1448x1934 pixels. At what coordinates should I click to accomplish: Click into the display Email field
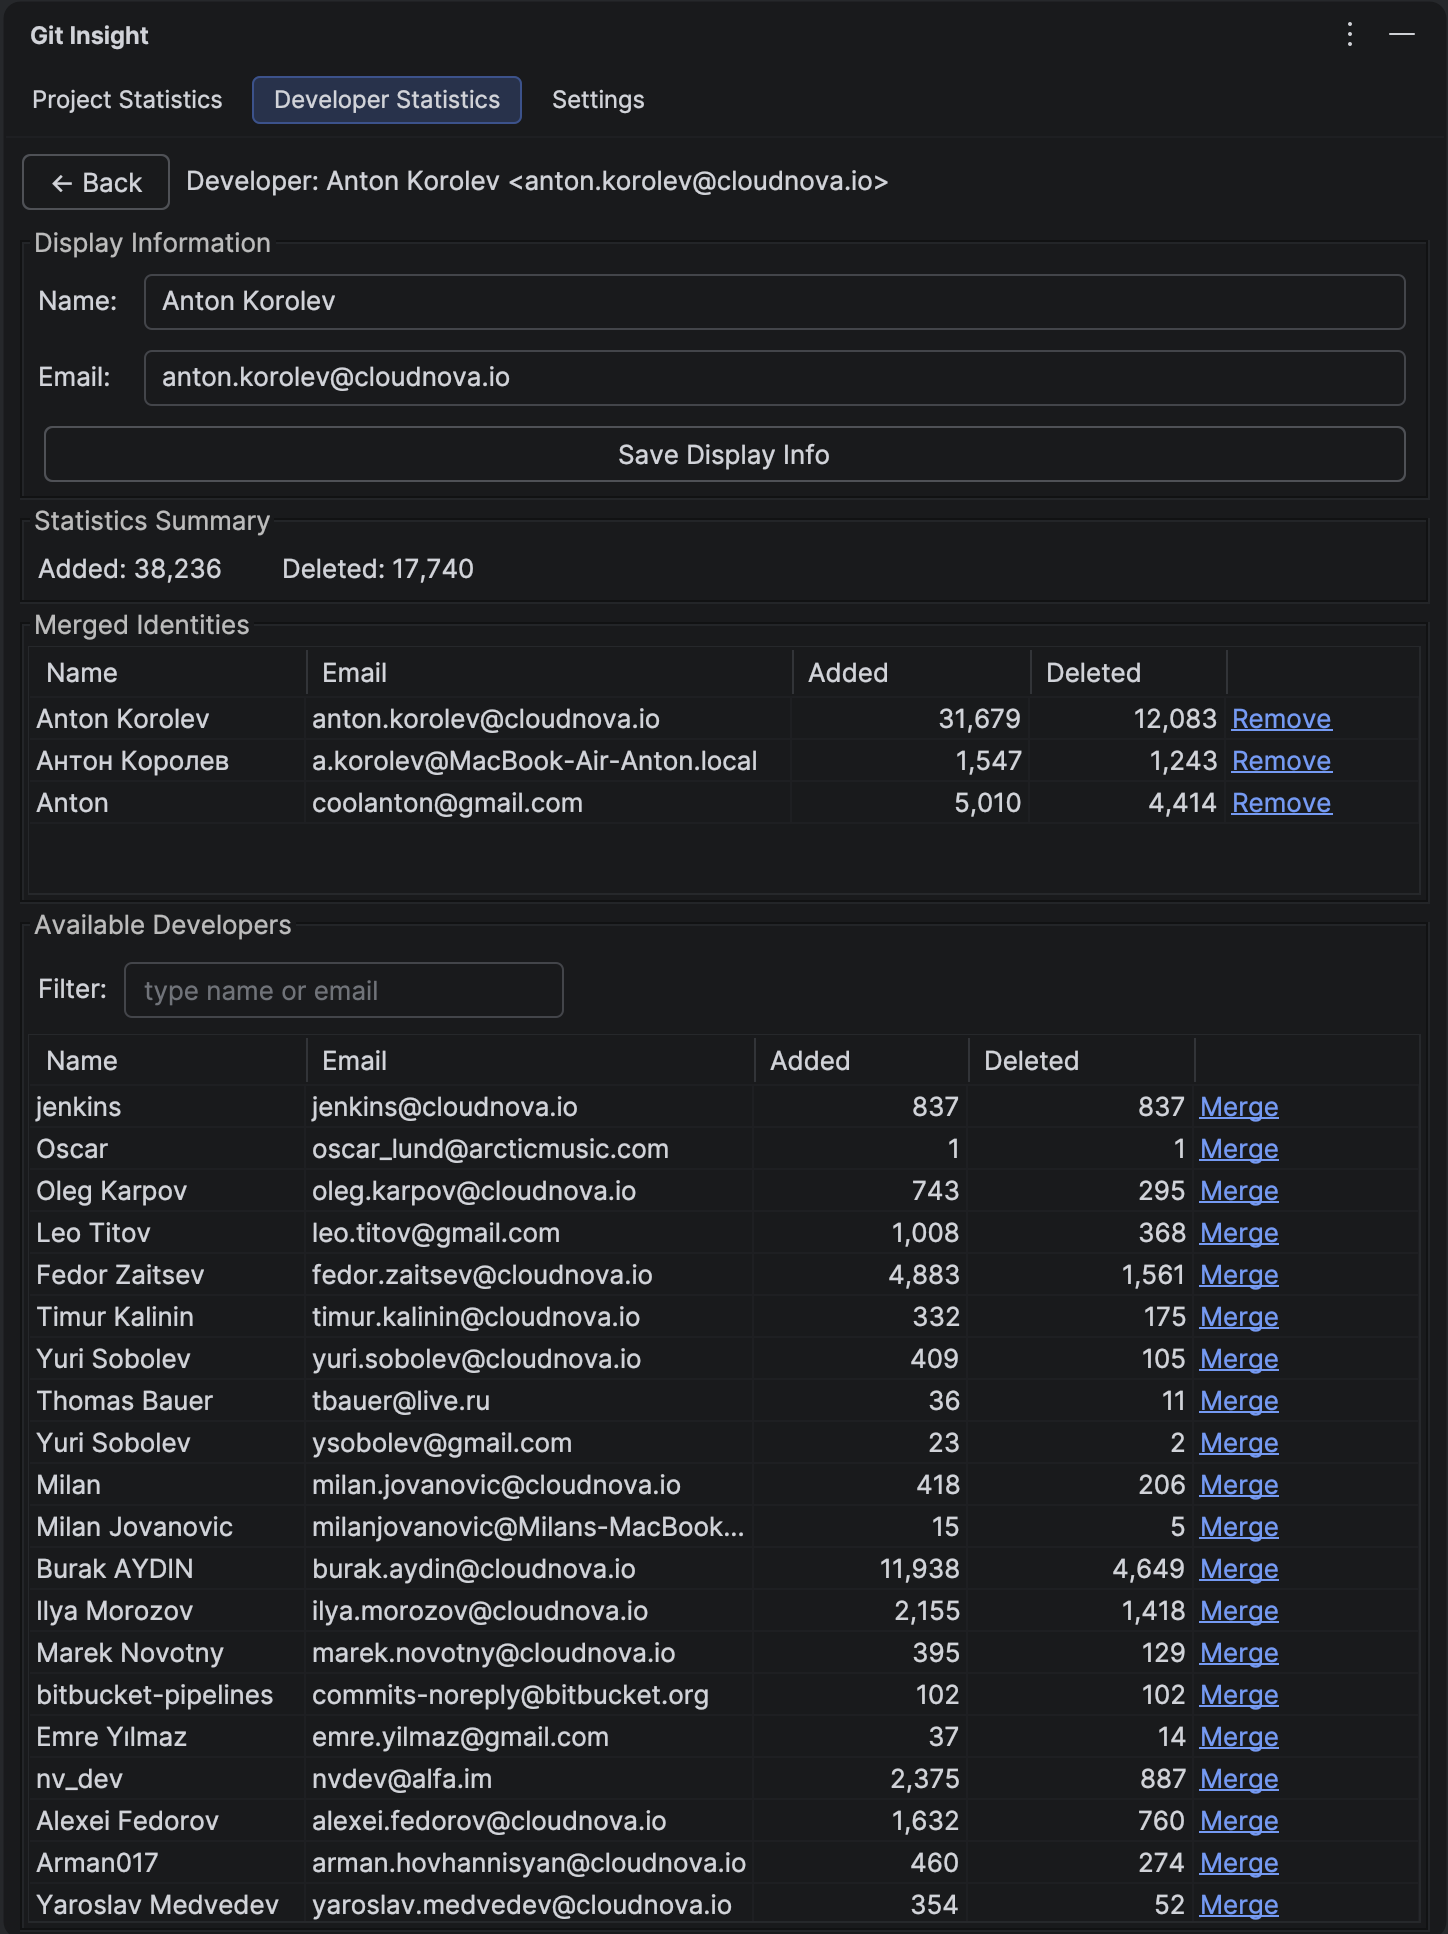click(x=774, y=378)
